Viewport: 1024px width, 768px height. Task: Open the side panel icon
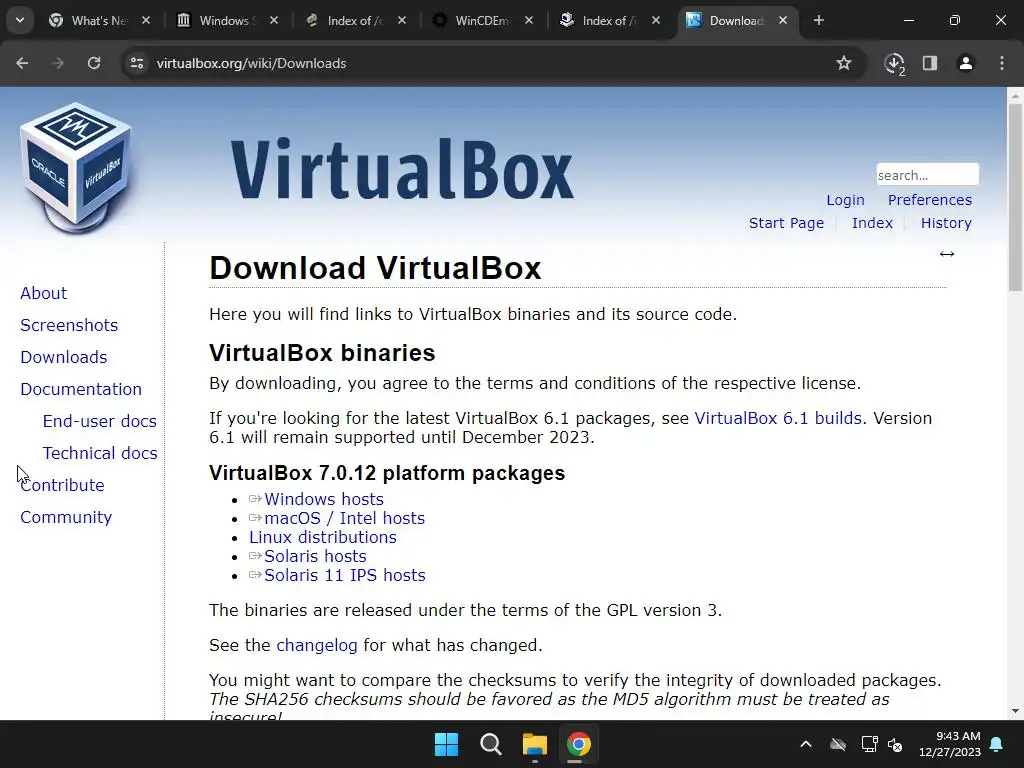pos(930,63)
